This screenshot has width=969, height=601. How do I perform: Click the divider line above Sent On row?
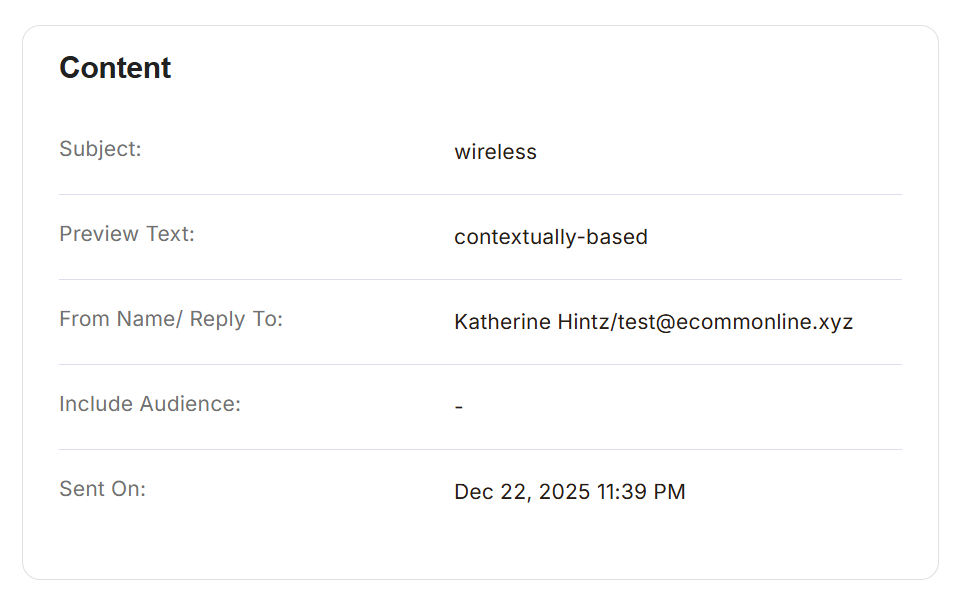[480, 450]
